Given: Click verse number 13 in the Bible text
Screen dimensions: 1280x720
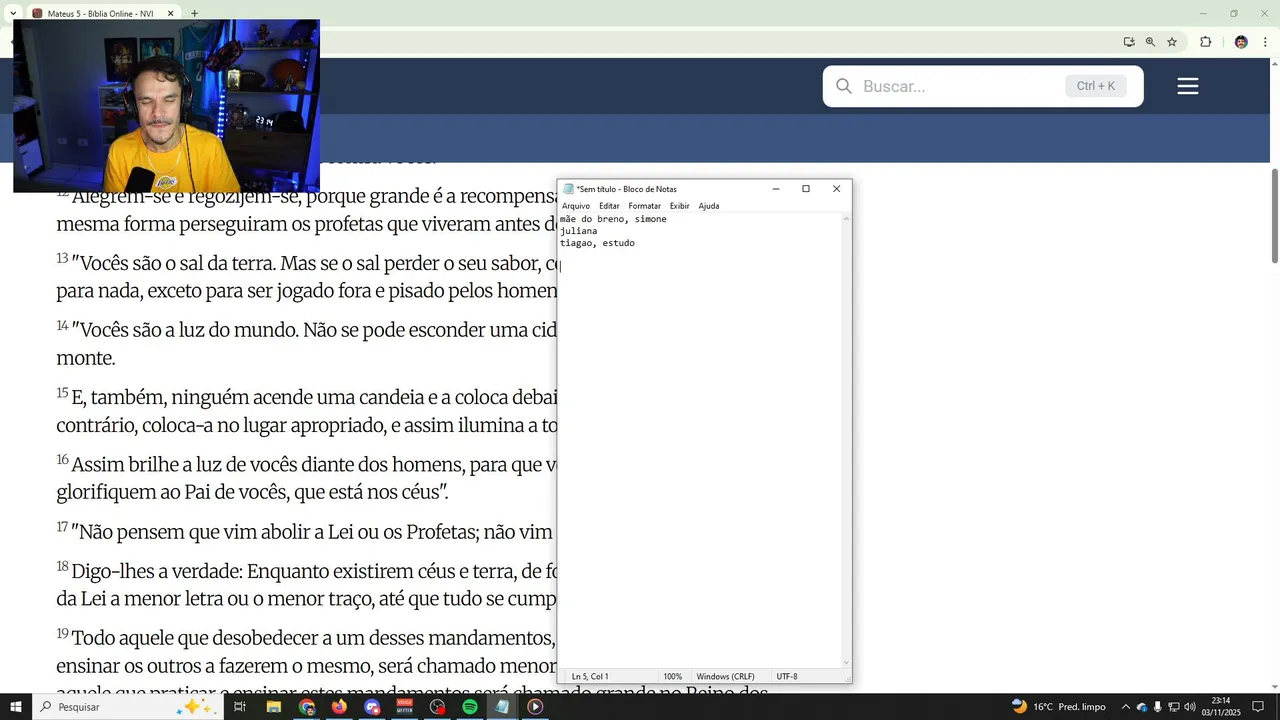Looking at the screenshot, I should 62,258.
